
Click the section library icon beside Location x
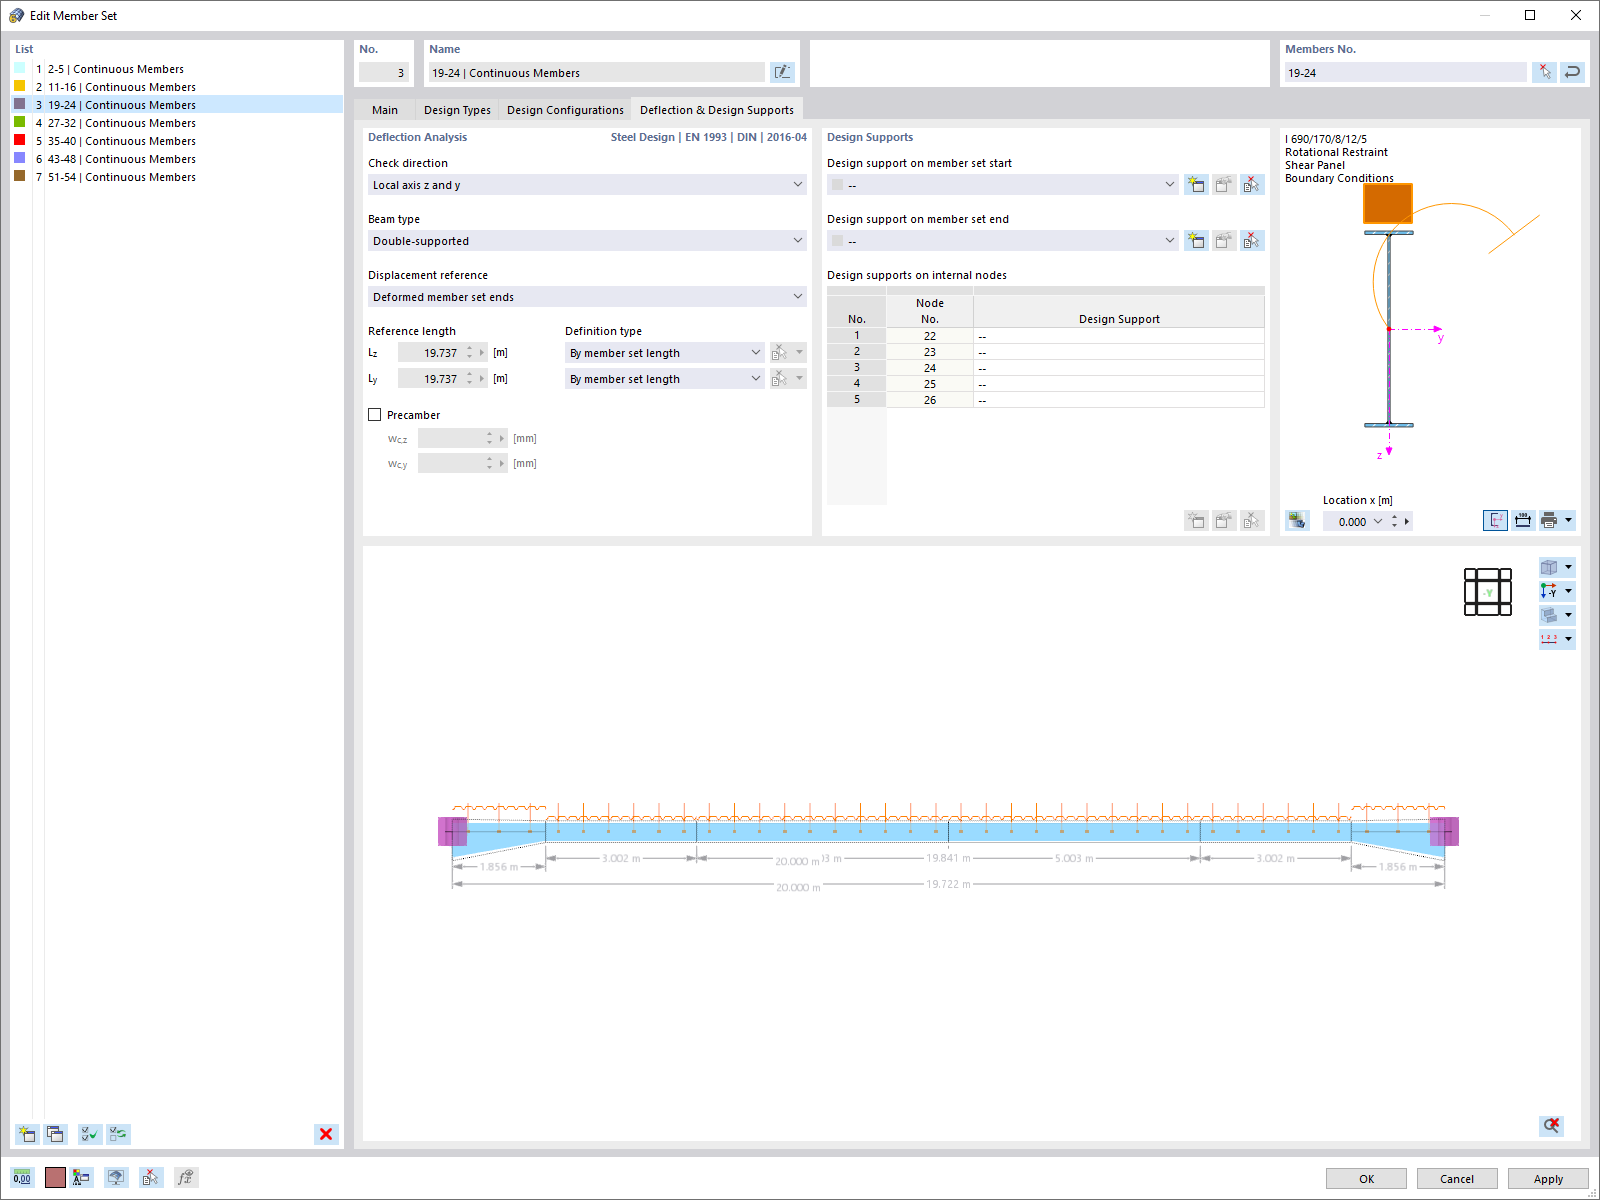point(1297,521)
